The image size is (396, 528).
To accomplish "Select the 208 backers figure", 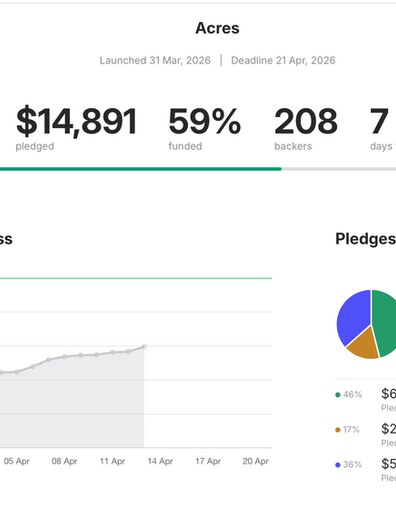I will point(306,122).
